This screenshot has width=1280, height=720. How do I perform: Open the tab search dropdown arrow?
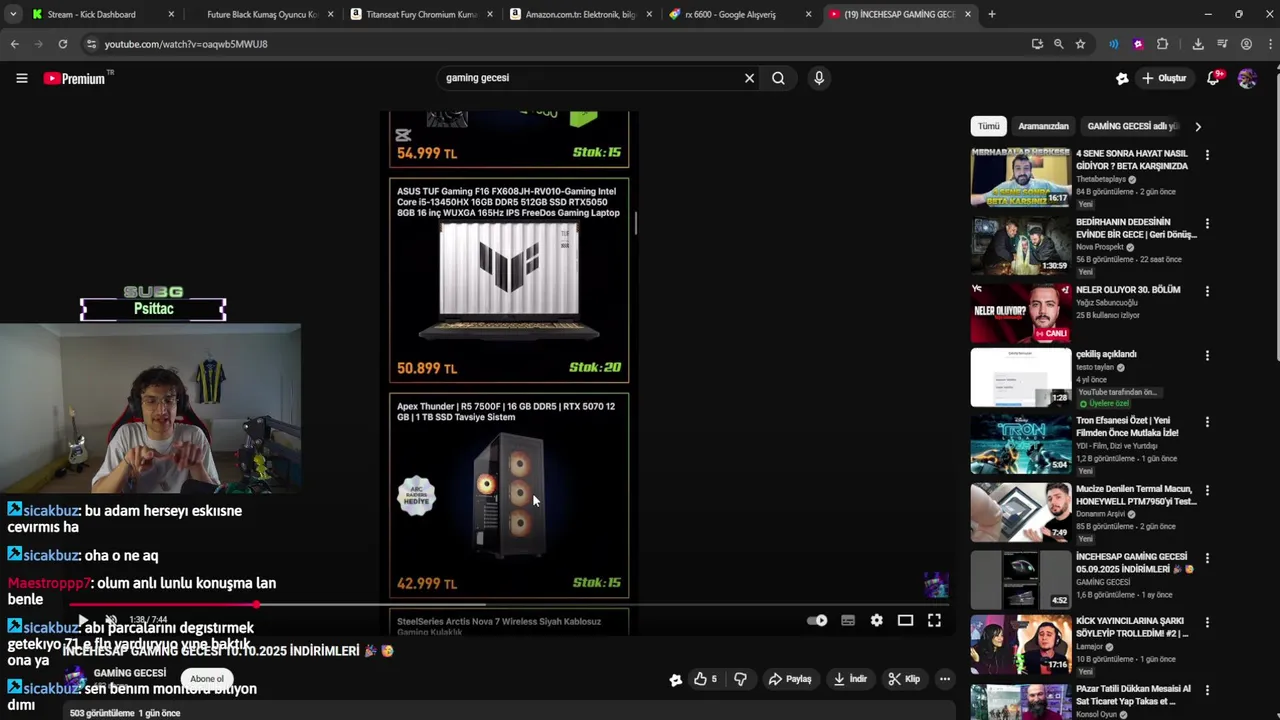(12, 14)
